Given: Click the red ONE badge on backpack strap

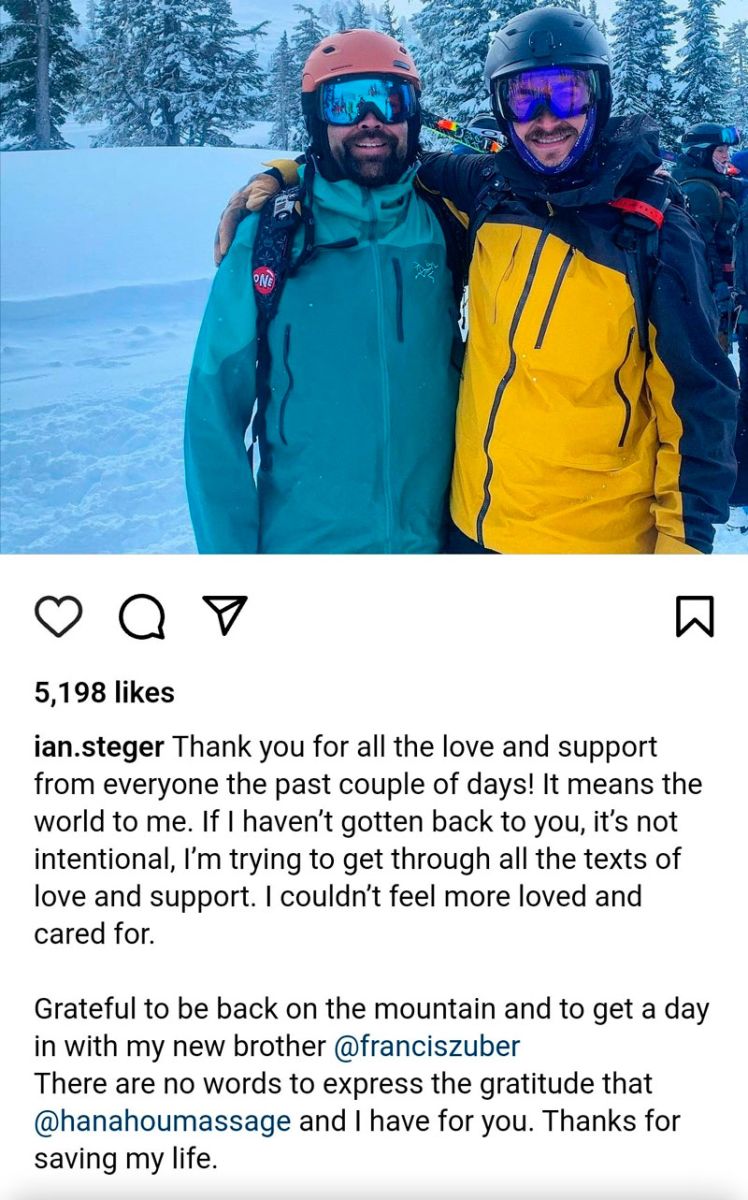Looking at the screenshot, I should (264, 279).
